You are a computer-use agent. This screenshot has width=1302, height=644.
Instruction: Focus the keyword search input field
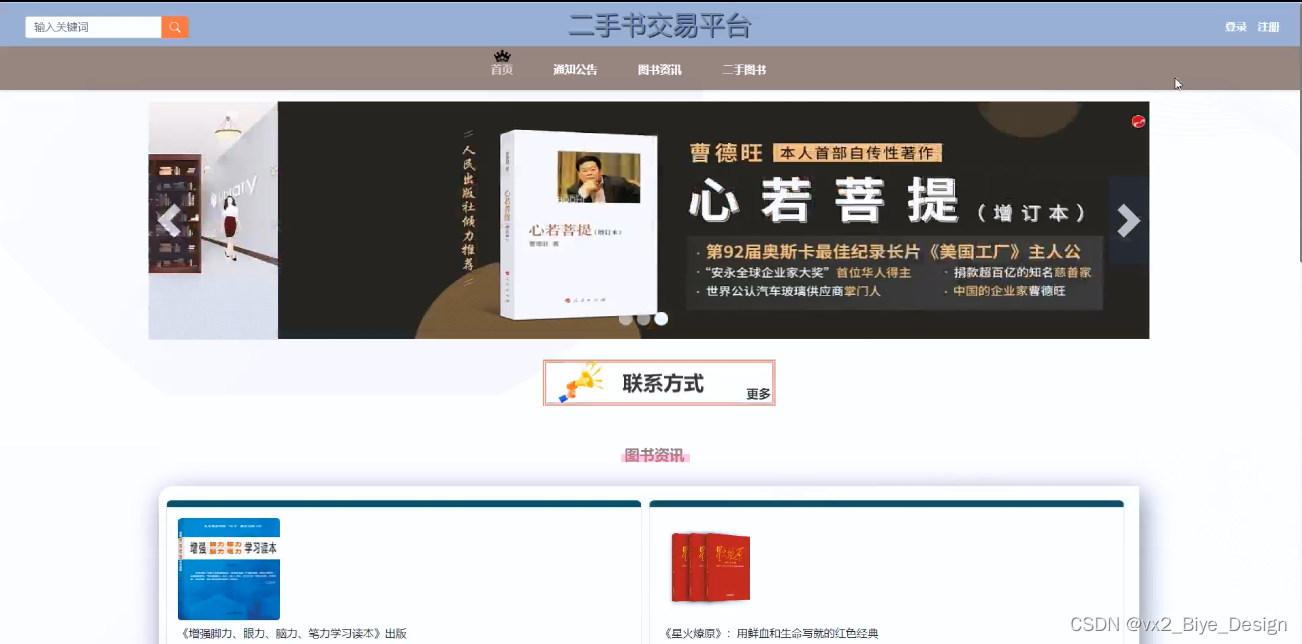(93, 27)
